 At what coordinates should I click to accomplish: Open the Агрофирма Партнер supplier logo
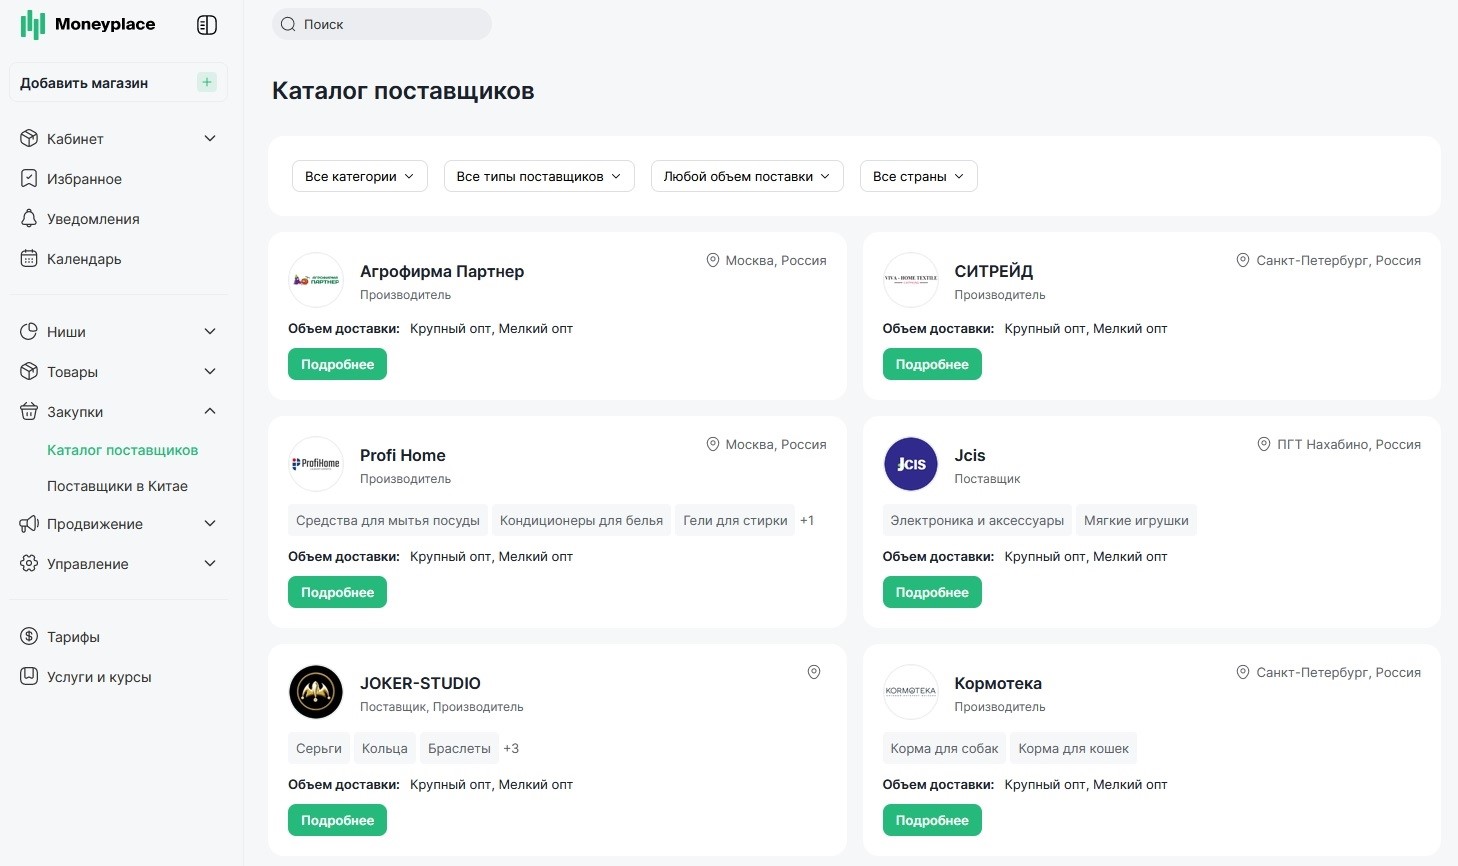[x=316, y=280]
